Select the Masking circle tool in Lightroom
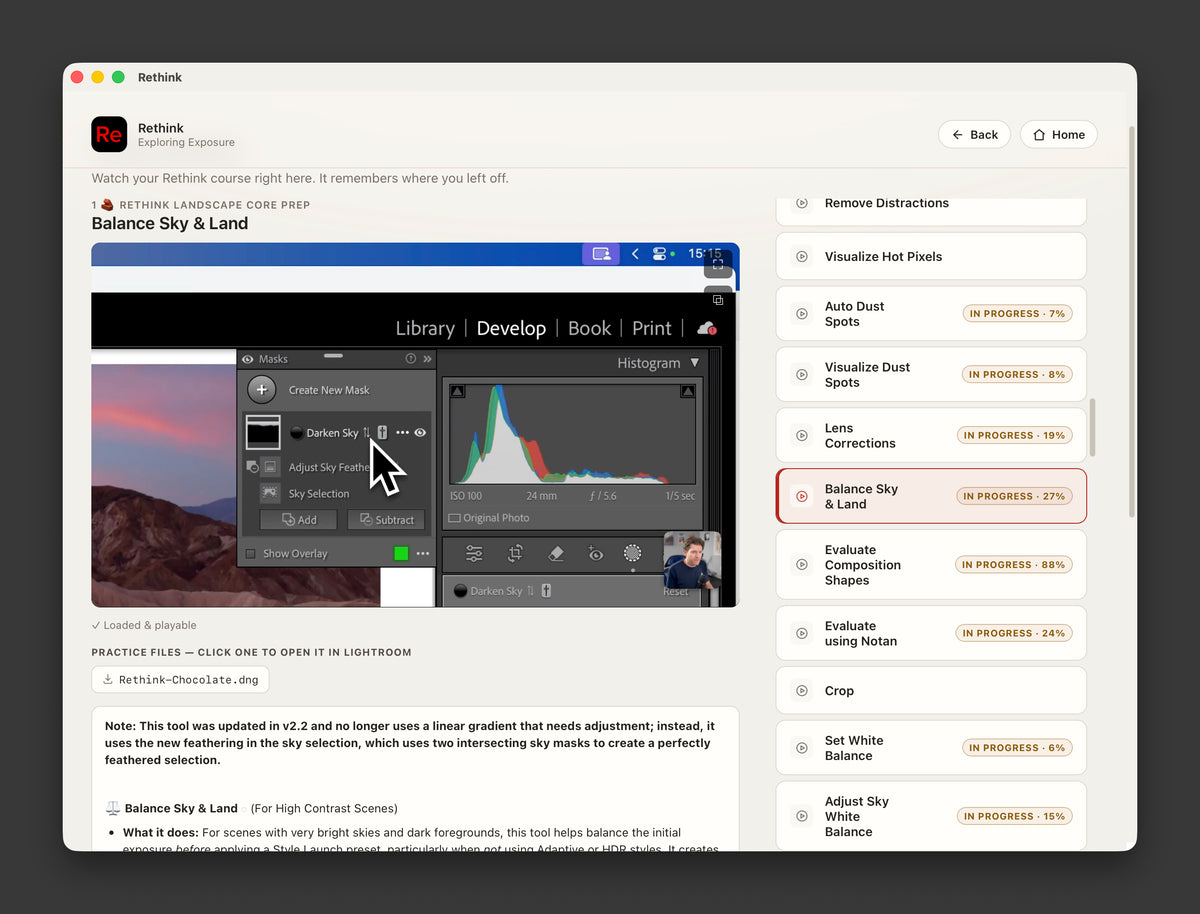Viewport: 1200px width, 914px height. click(632, 553)
